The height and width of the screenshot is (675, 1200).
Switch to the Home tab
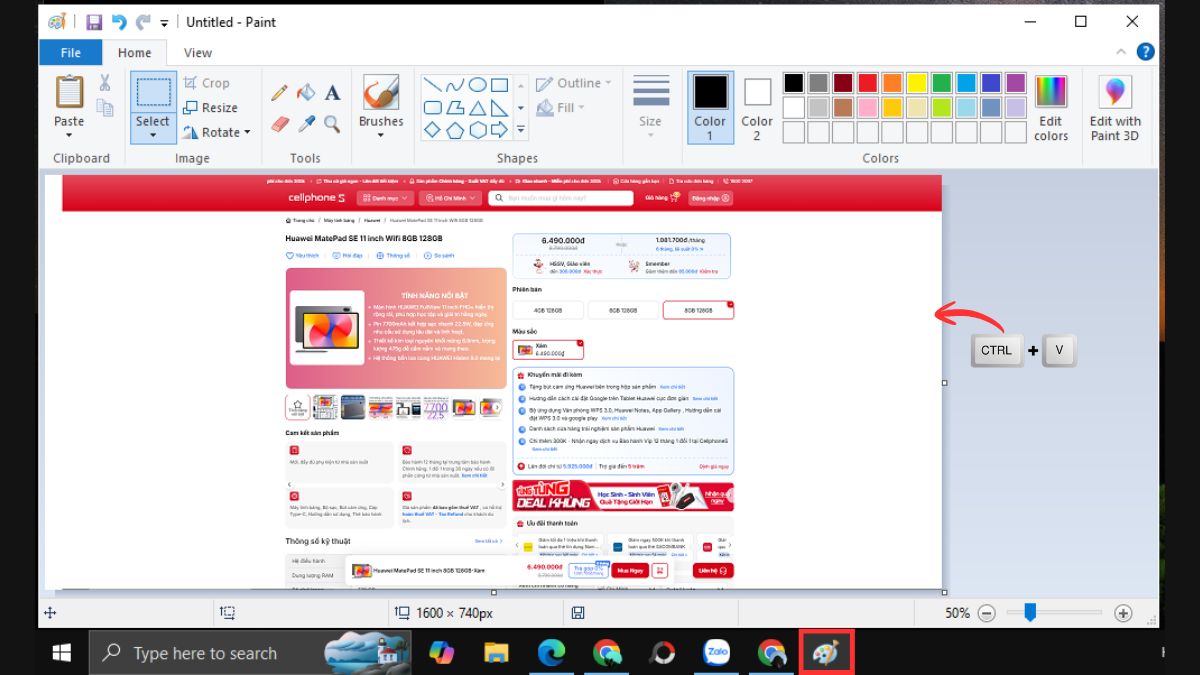tap(135, 53)
